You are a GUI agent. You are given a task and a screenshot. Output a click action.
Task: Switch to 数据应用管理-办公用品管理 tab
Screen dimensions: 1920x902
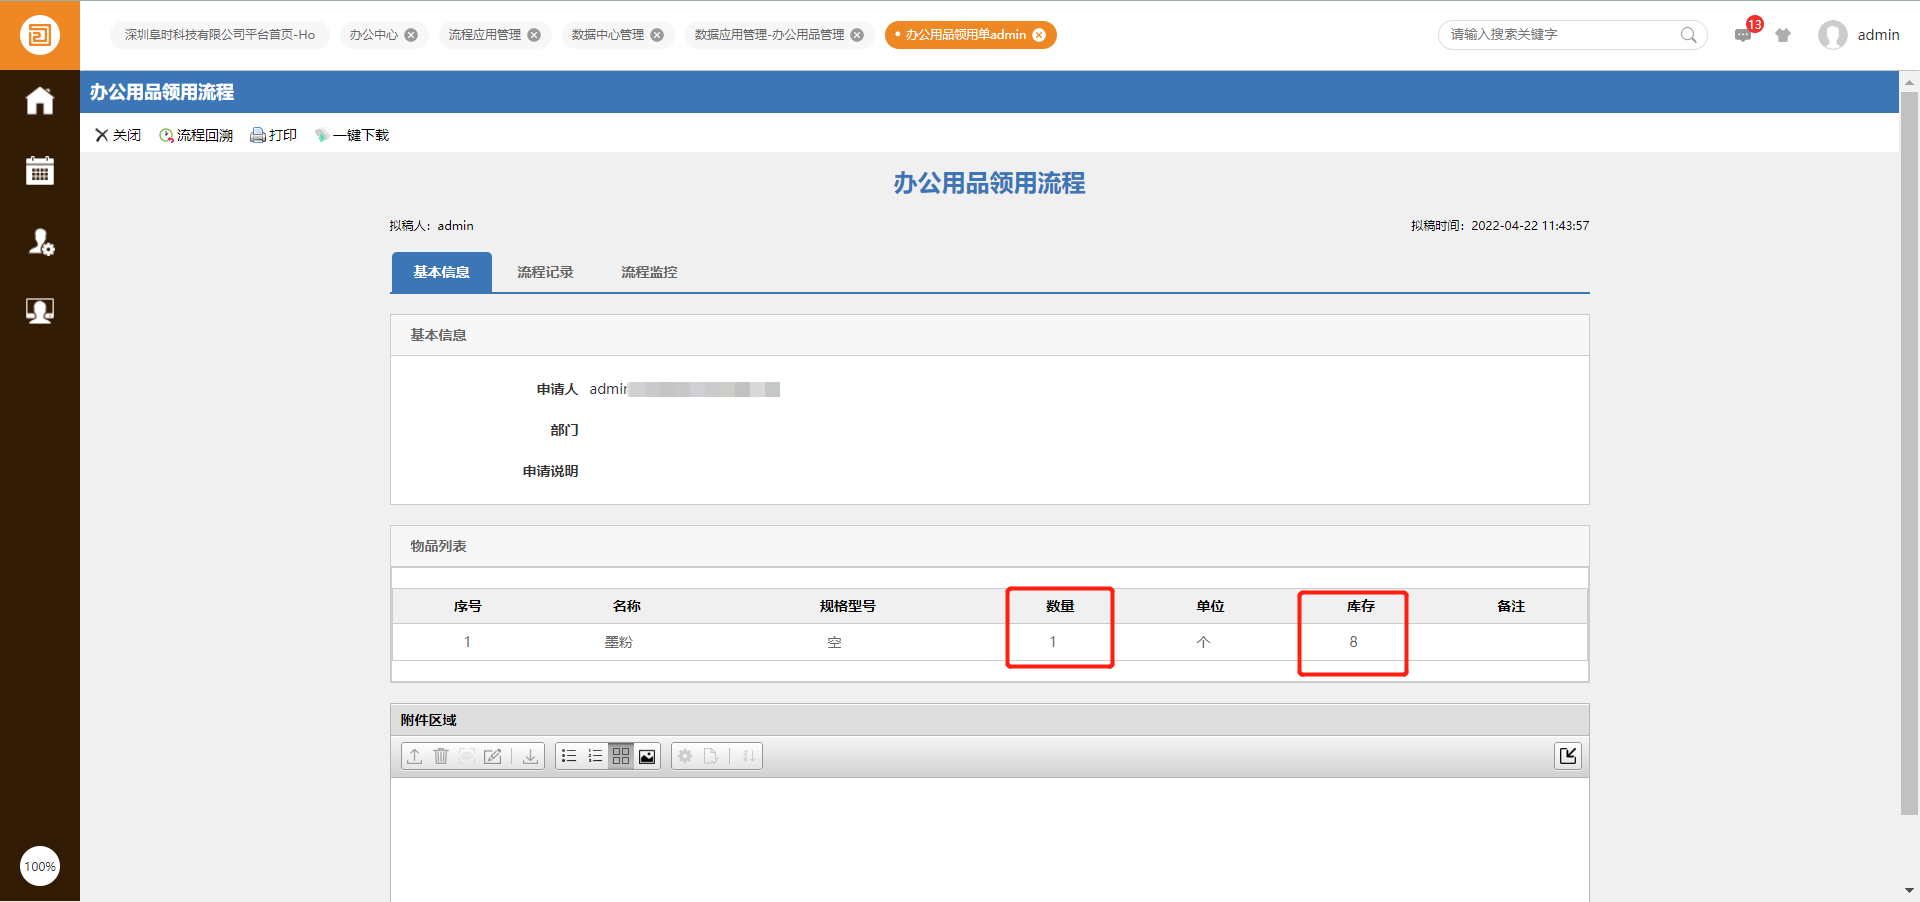(x=769, y=35)
